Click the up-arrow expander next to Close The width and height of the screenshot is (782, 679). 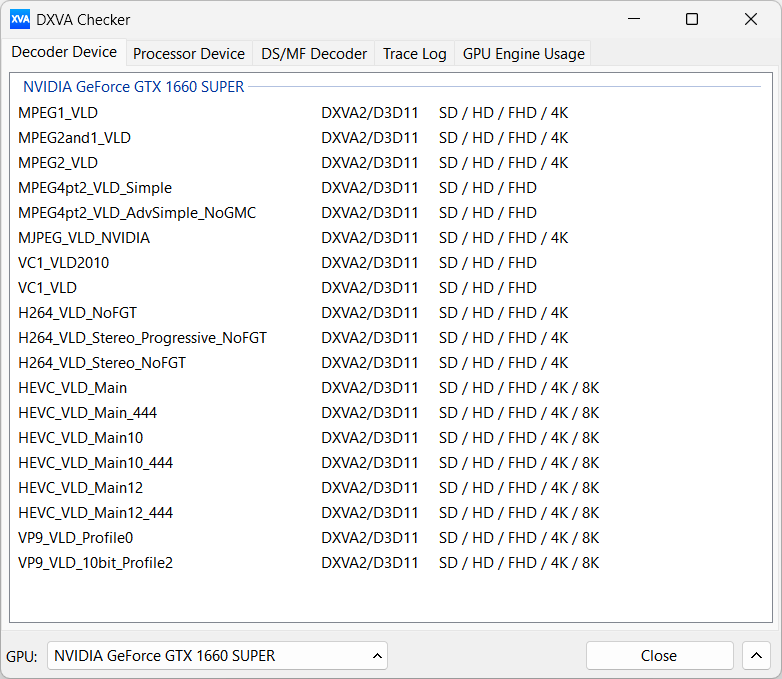pyautogui.click(x=756, y=656)
